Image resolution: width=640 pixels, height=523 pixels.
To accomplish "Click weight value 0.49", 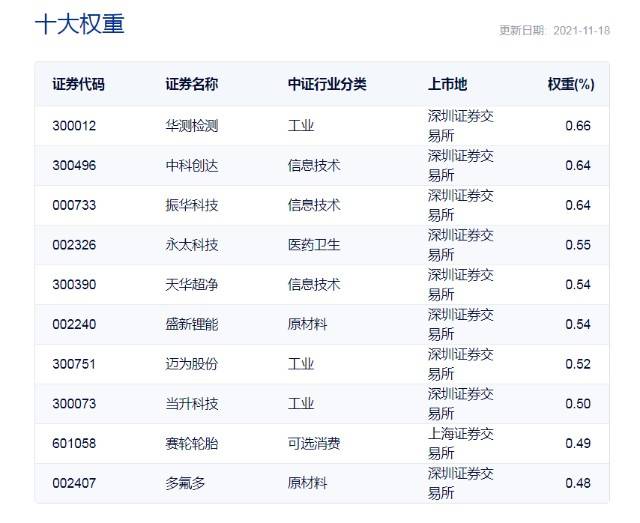I will [578, 443].
